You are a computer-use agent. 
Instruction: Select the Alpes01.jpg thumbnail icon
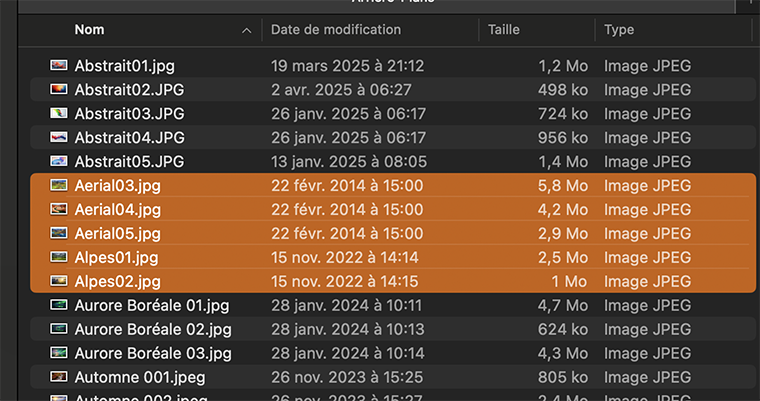59,258
